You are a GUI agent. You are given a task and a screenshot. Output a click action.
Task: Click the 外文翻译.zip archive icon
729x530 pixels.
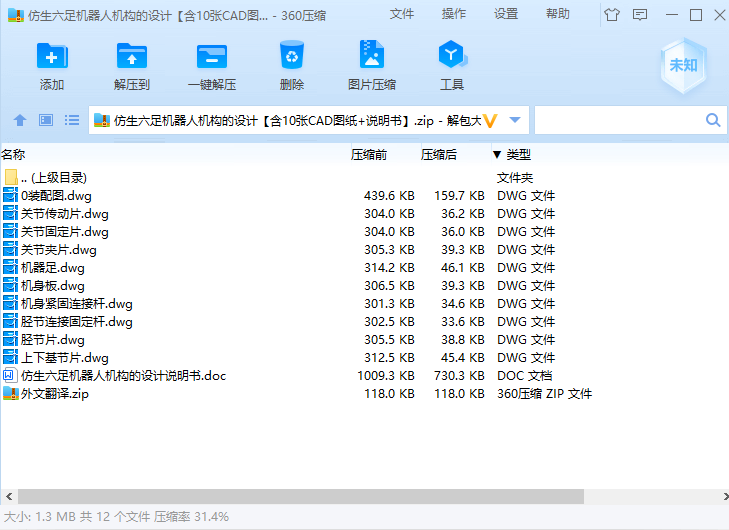10,393
